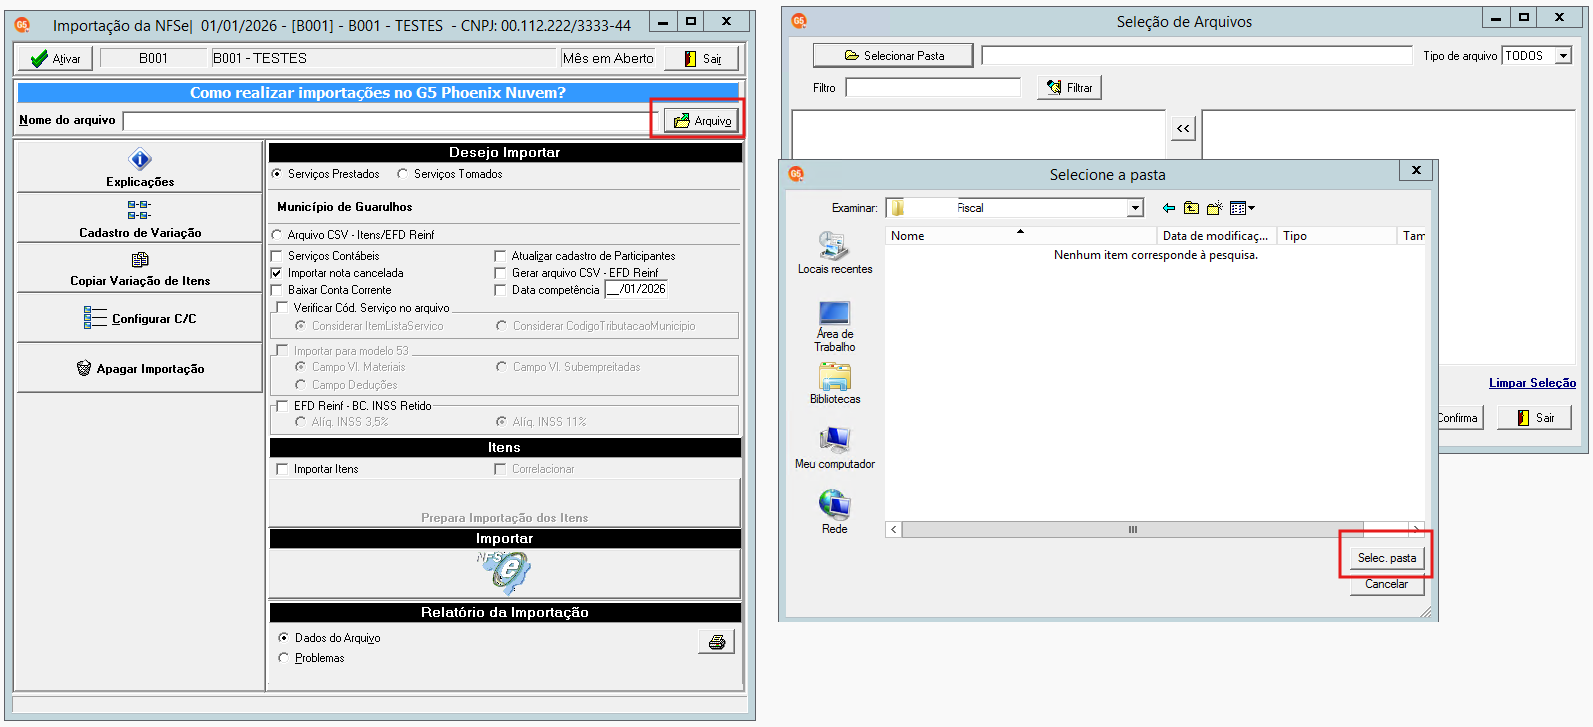This screenshot has height=727, width=1593.
Task: Check Atualizar cadastro de Participantes
Action: click(500, 256)
